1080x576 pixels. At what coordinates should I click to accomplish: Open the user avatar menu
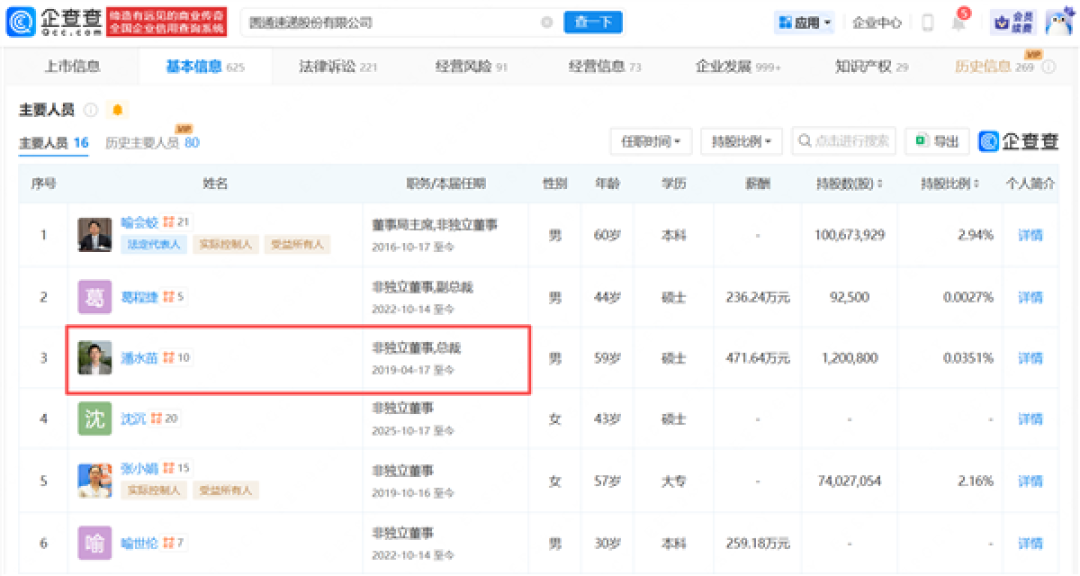click(x=1059, y=22)
